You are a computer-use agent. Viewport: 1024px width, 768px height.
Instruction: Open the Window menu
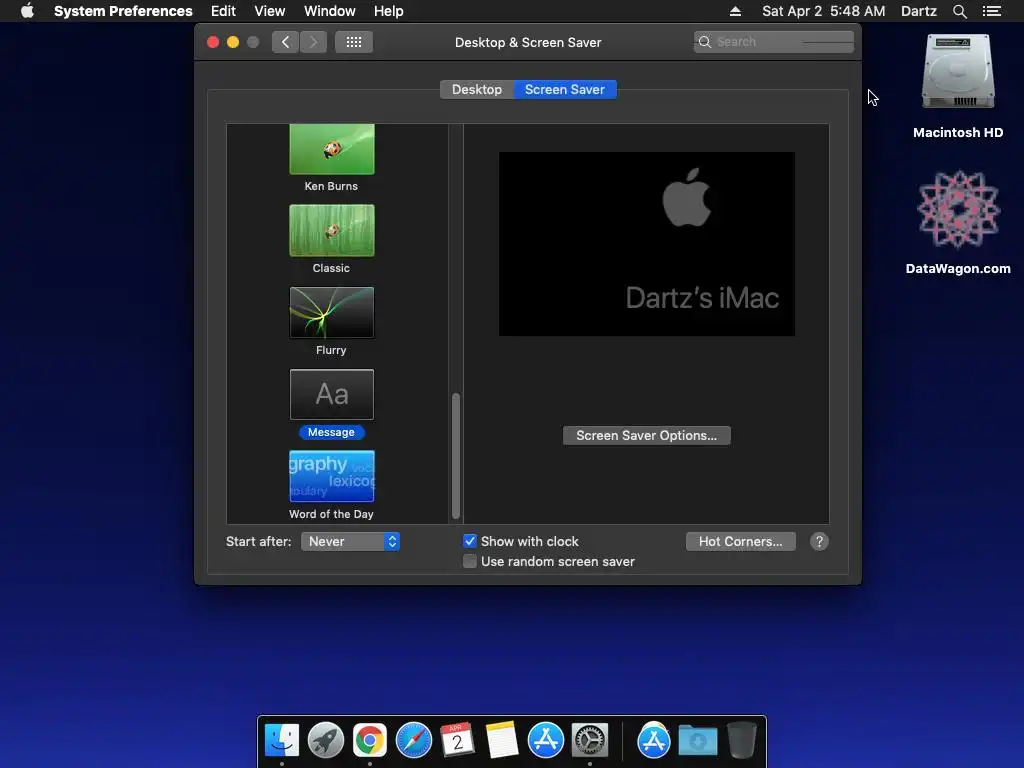(x=329, y=11)
